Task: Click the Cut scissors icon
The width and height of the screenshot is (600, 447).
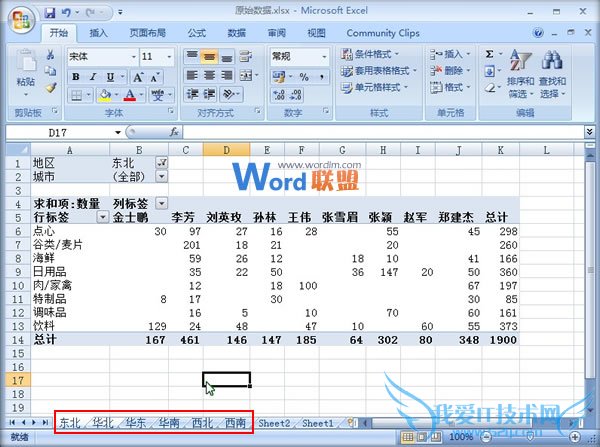Action: click(x=50, y=55)
